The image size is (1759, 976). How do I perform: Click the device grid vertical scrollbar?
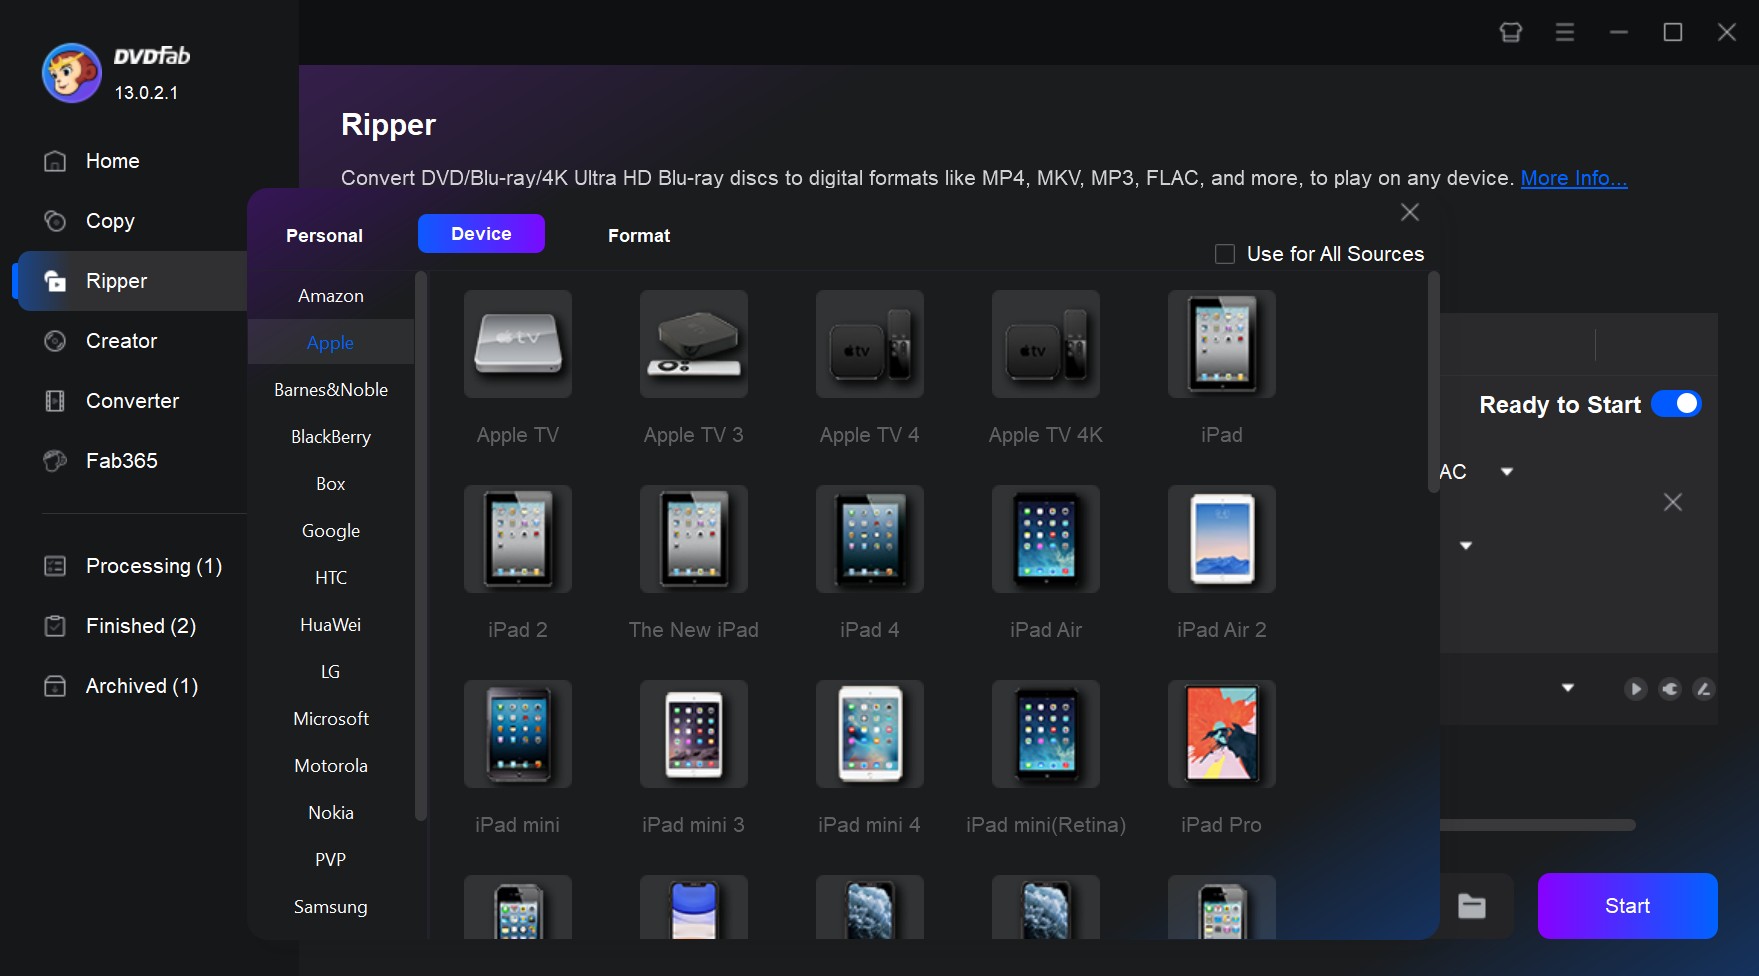[x=1434, y=383]
